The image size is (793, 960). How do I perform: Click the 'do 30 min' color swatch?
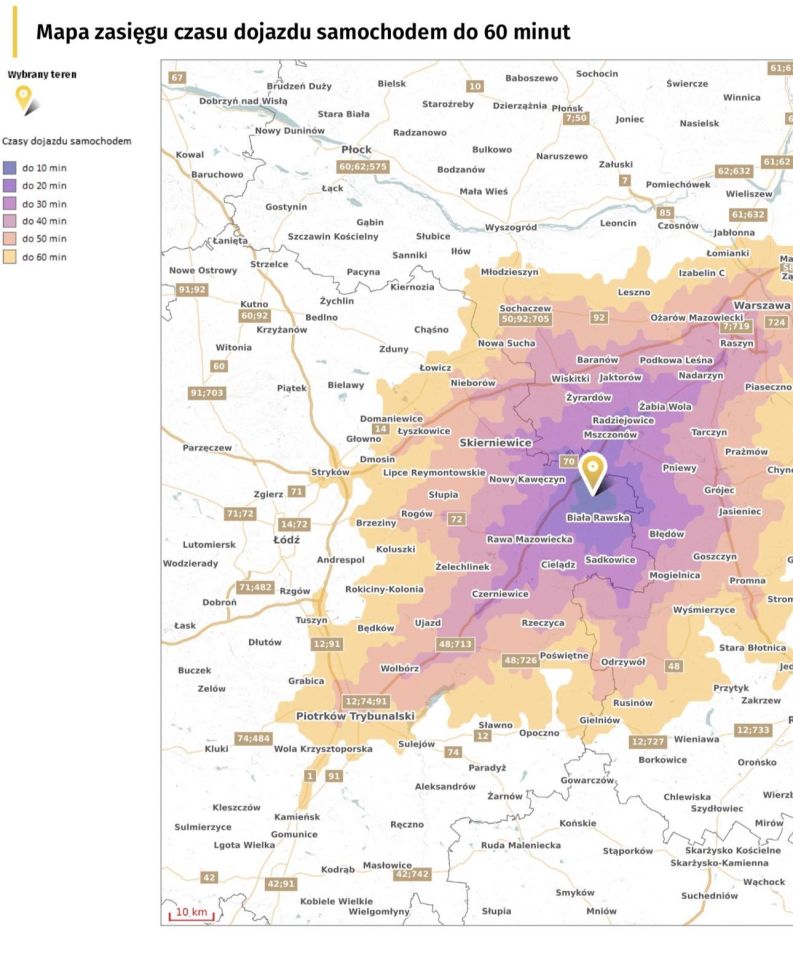(x=10, y=203)
